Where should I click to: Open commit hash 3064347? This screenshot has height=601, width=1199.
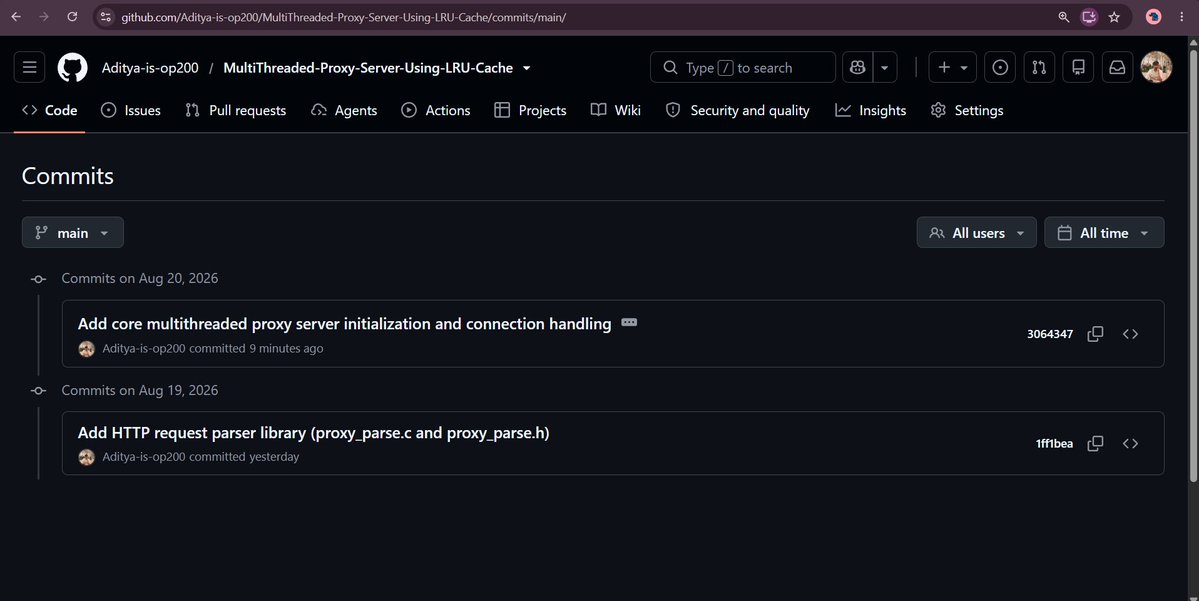point(1050,334)
